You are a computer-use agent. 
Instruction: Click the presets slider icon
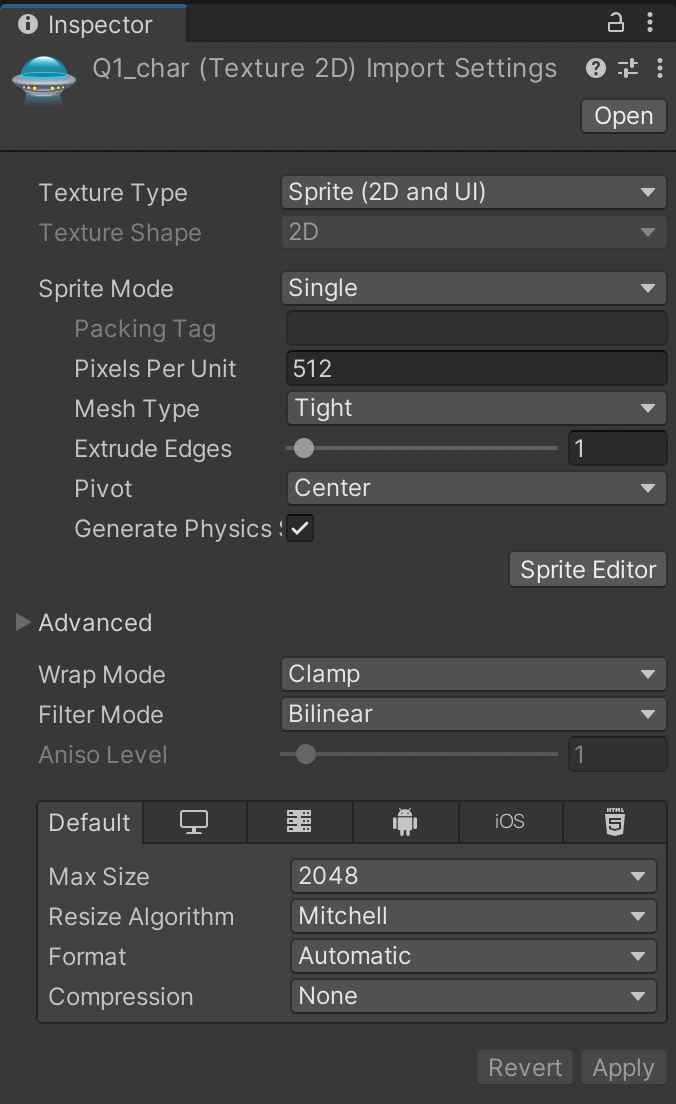click(628, 68)
